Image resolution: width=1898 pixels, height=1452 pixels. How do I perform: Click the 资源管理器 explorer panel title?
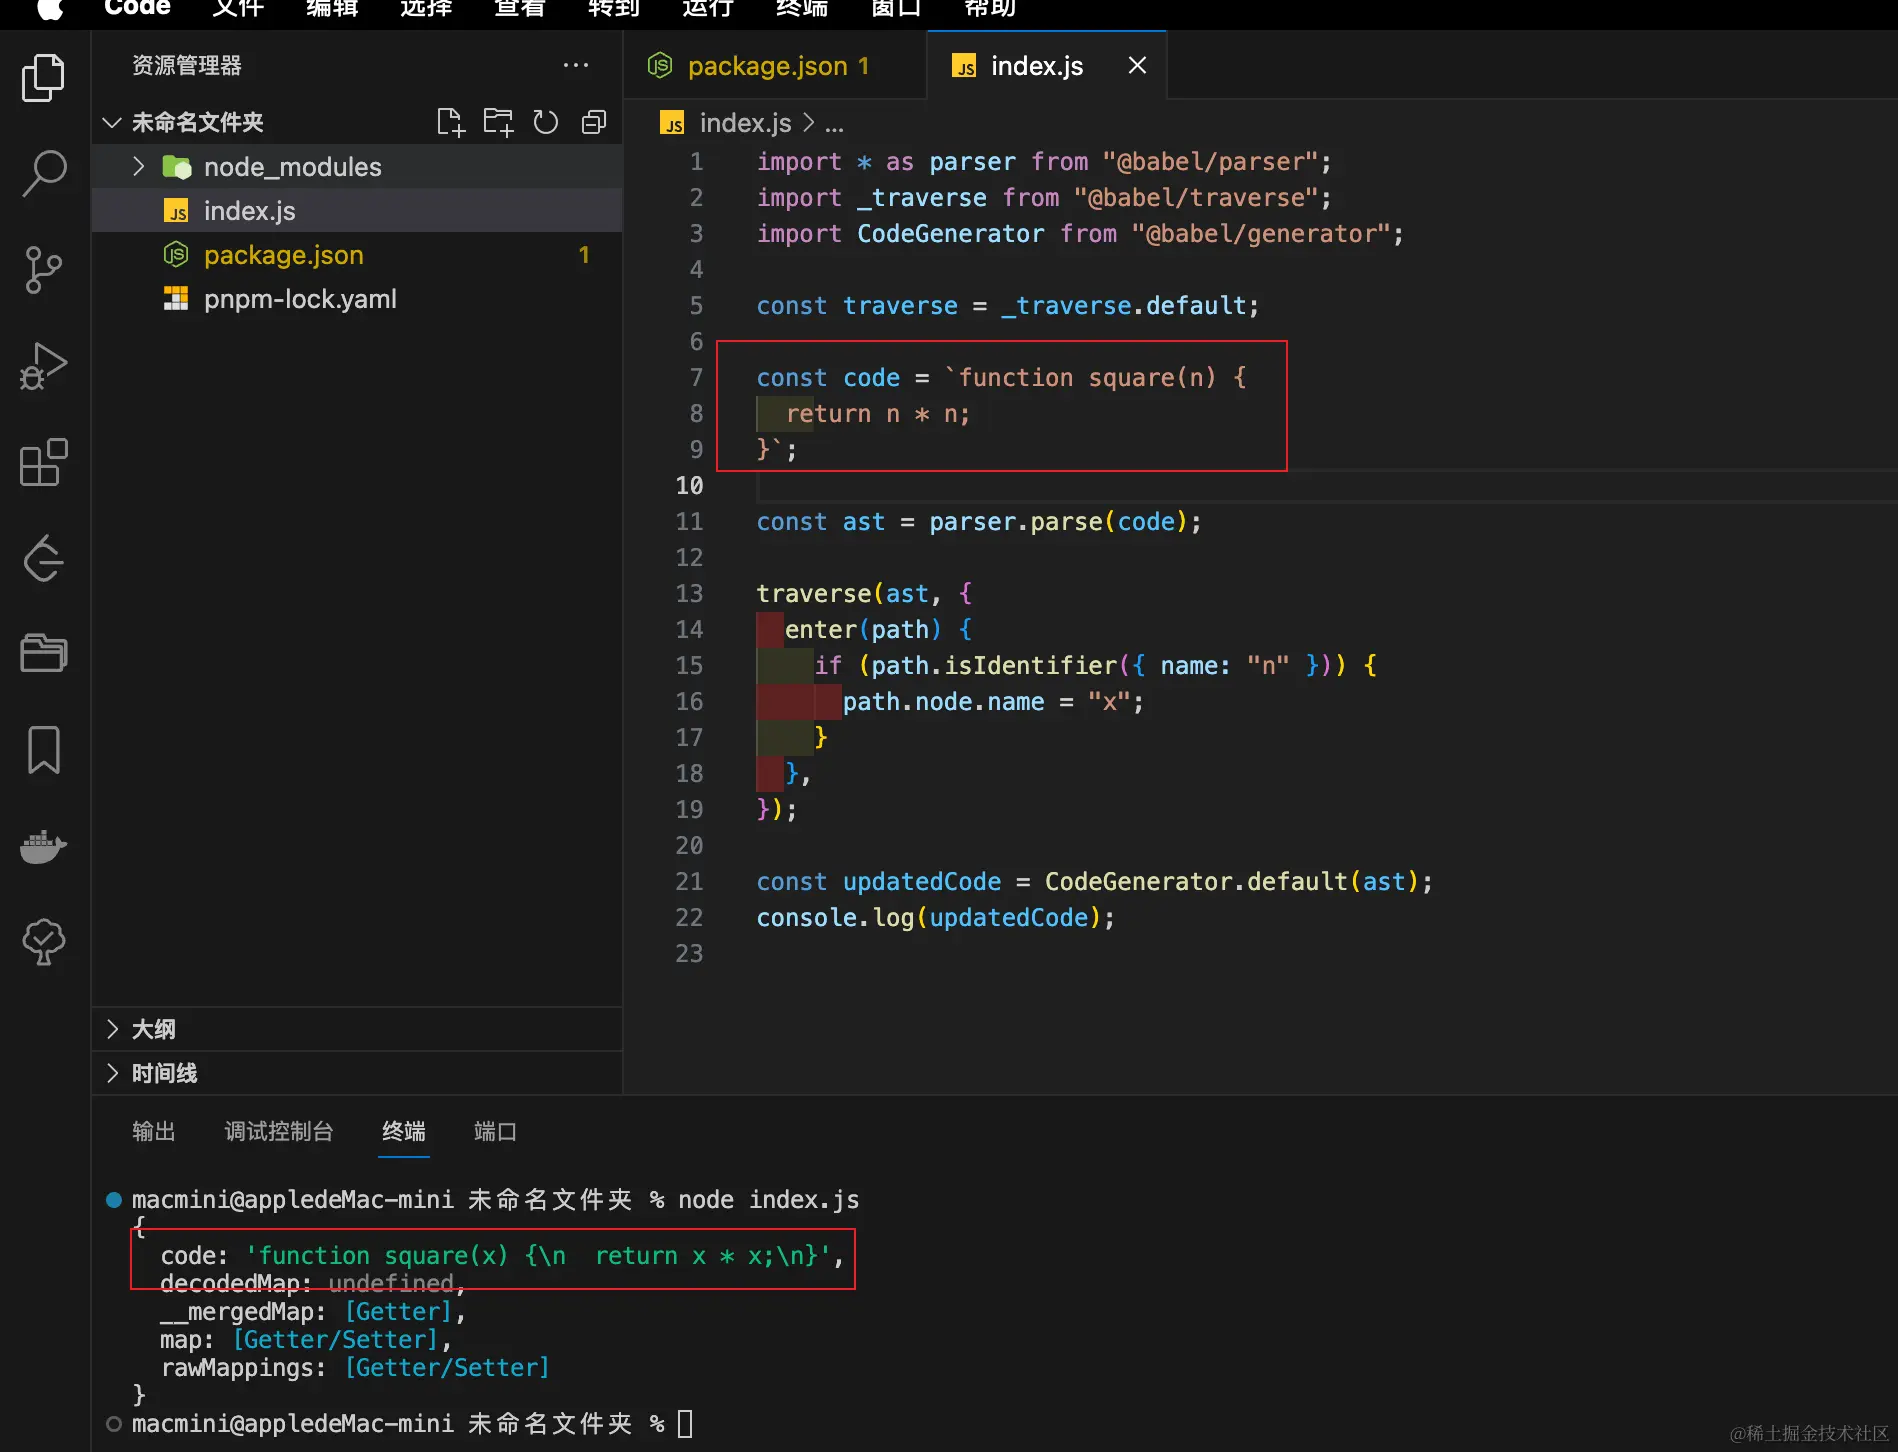pyautogui.click(x=187, y=66)
